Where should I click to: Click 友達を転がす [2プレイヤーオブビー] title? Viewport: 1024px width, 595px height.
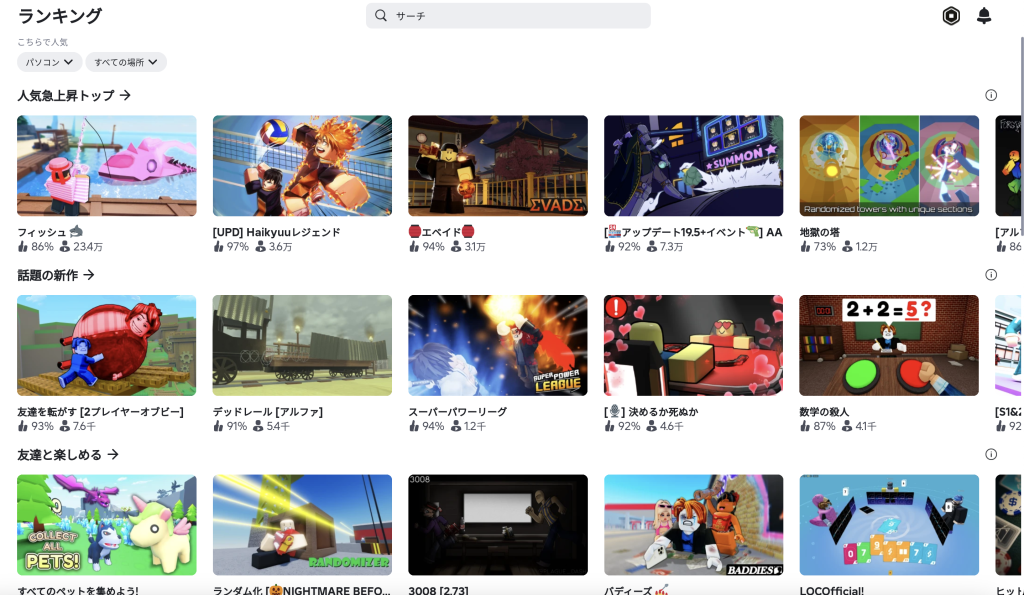[101, 411]
